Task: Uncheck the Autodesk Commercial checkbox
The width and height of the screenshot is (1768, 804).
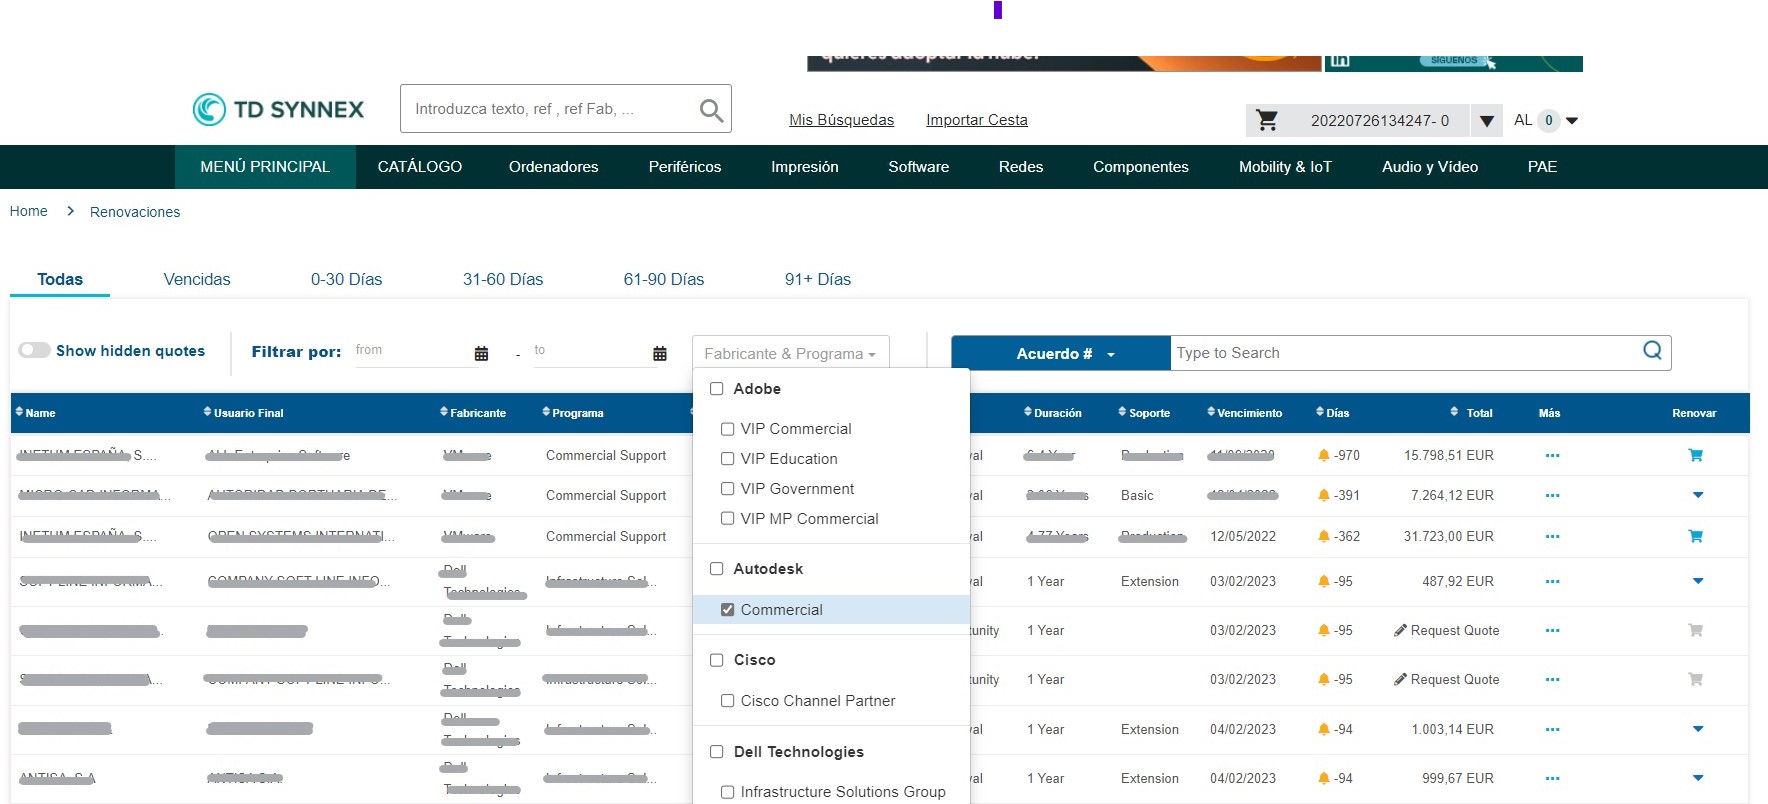Action: (727, 610)
